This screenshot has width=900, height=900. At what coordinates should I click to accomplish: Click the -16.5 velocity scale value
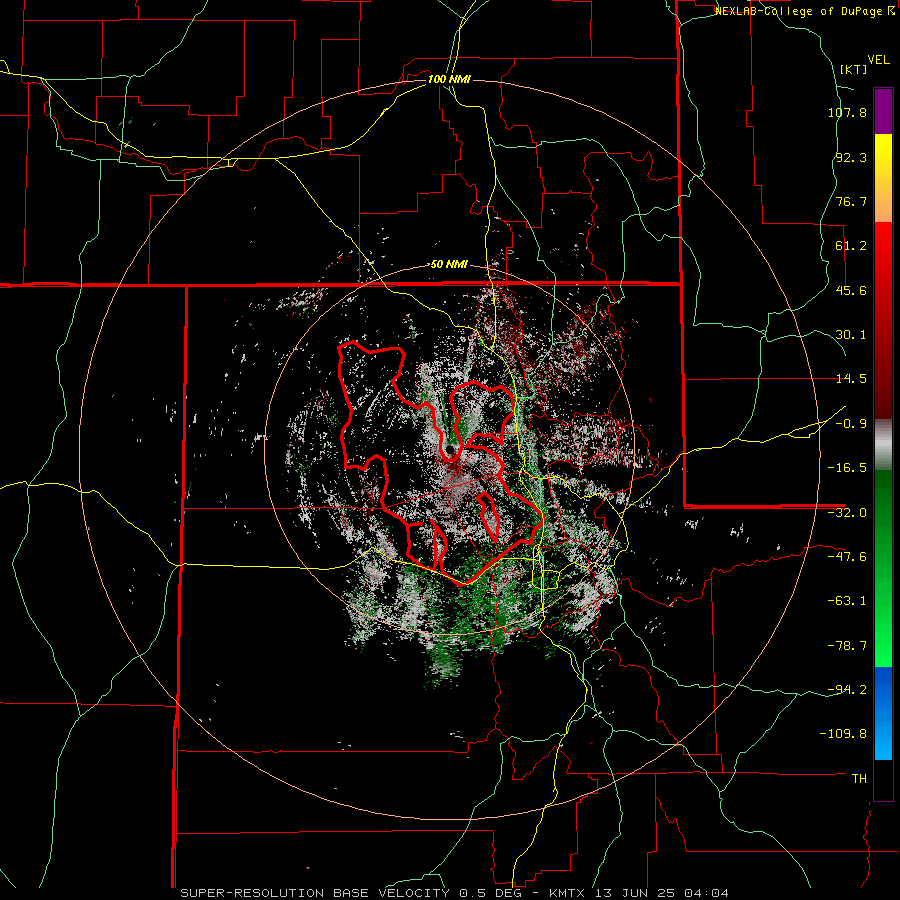click(x=847, y=468)
